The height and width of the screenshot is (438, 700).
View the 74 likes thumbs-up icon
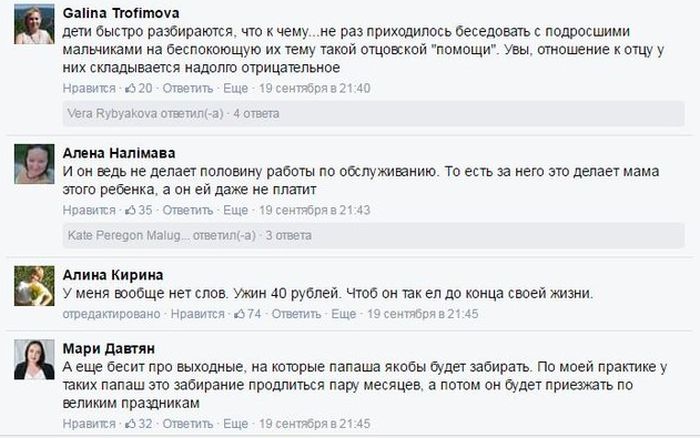pos(238,313)
